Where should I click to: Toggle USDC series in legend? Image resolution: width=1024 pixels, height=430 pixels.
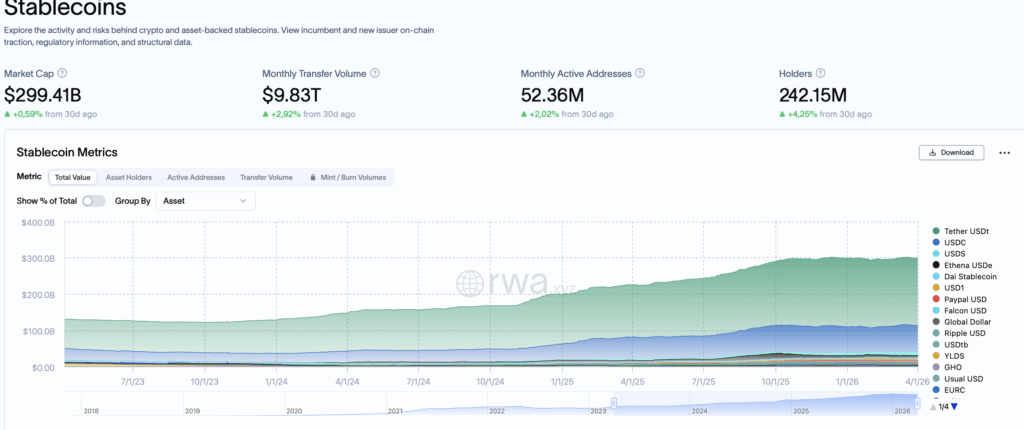(x=950, y=242)
